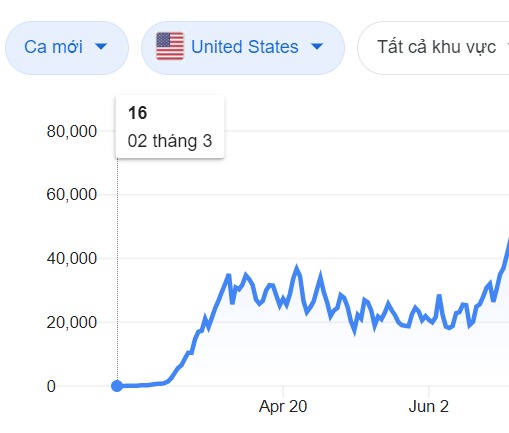This screenshot has height=433, width=509.
Task: Click the arrow next to "Ca mới"
Action: click(101, 46)
